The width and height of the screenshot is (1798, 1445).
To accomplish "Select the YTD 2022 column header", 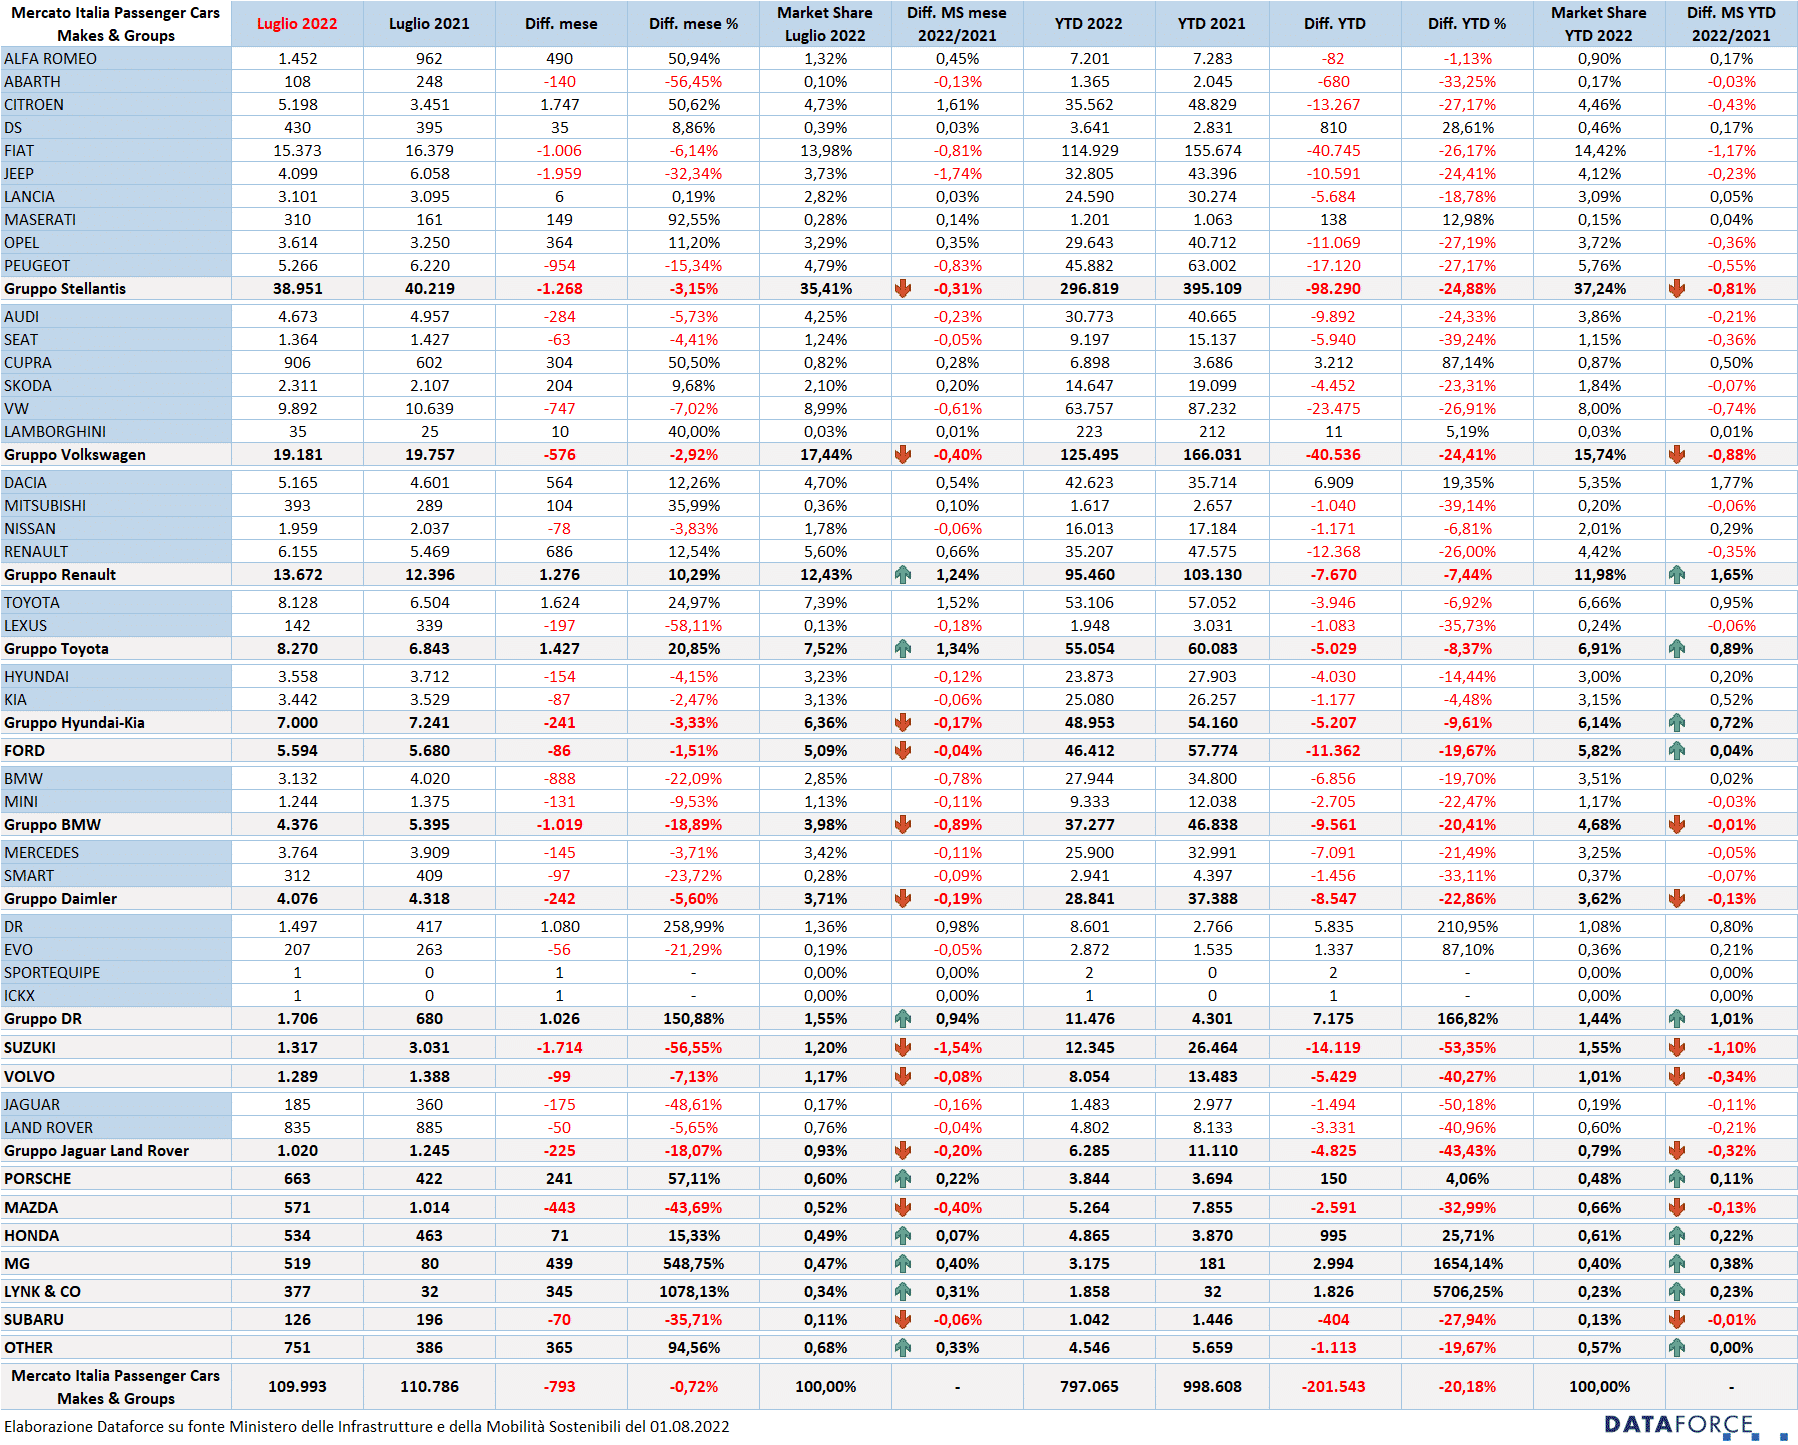I will click(x=1089, y=24).
